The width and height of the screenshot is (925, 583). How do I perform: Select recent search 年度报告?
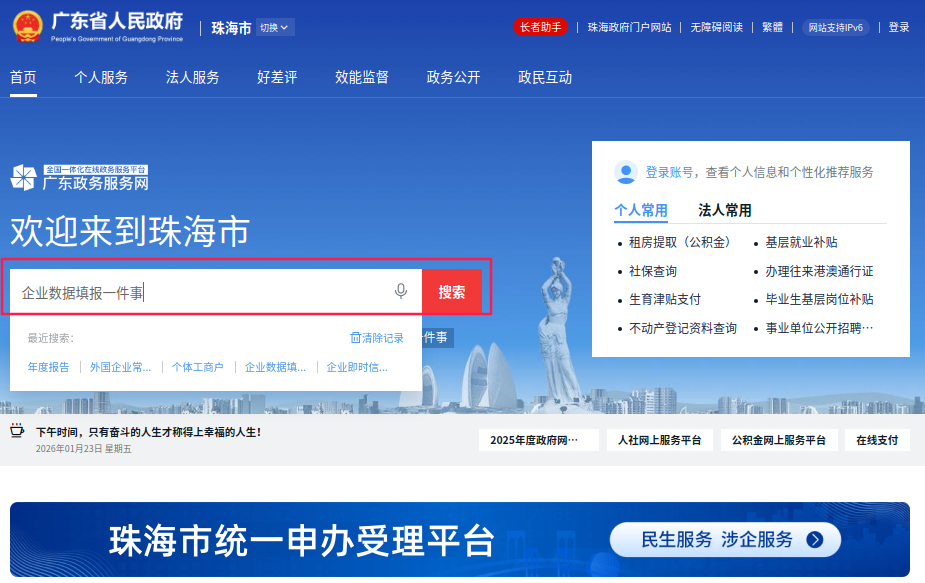click(48, 367)
